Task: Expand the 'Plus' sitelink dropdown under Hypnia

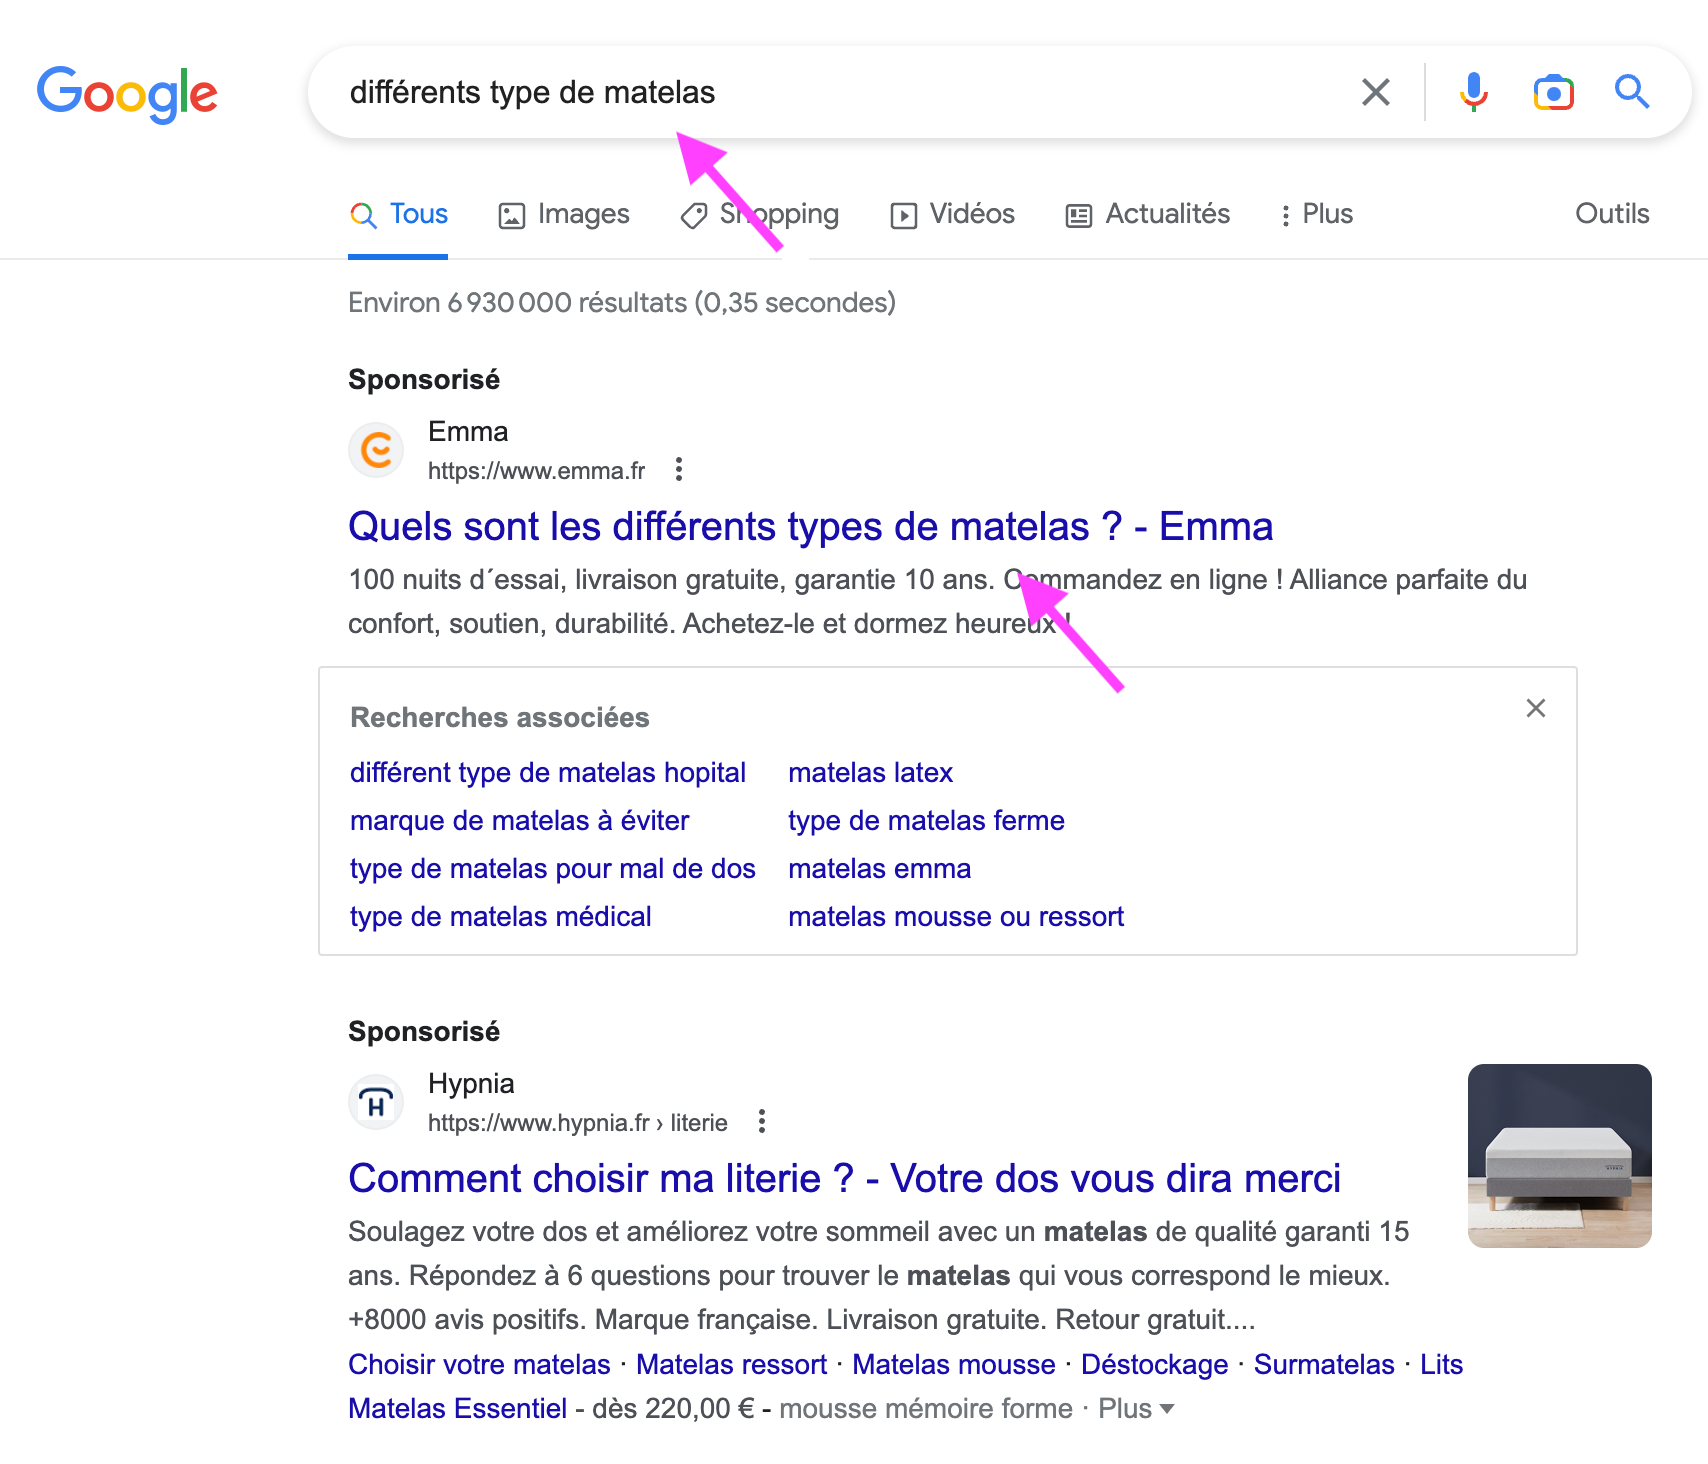Action: [x=1135, y=1408]
